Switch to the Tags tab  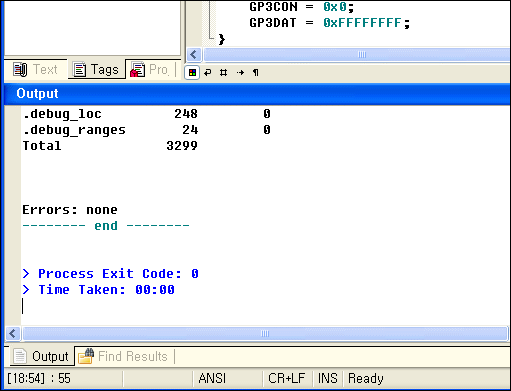pyautogui.click(x=97, y=69)
